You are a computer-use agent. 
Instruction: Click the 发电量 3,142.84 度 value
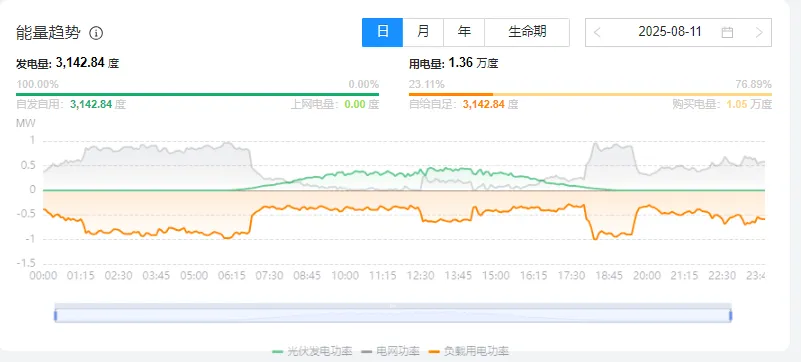pos(67,63)
